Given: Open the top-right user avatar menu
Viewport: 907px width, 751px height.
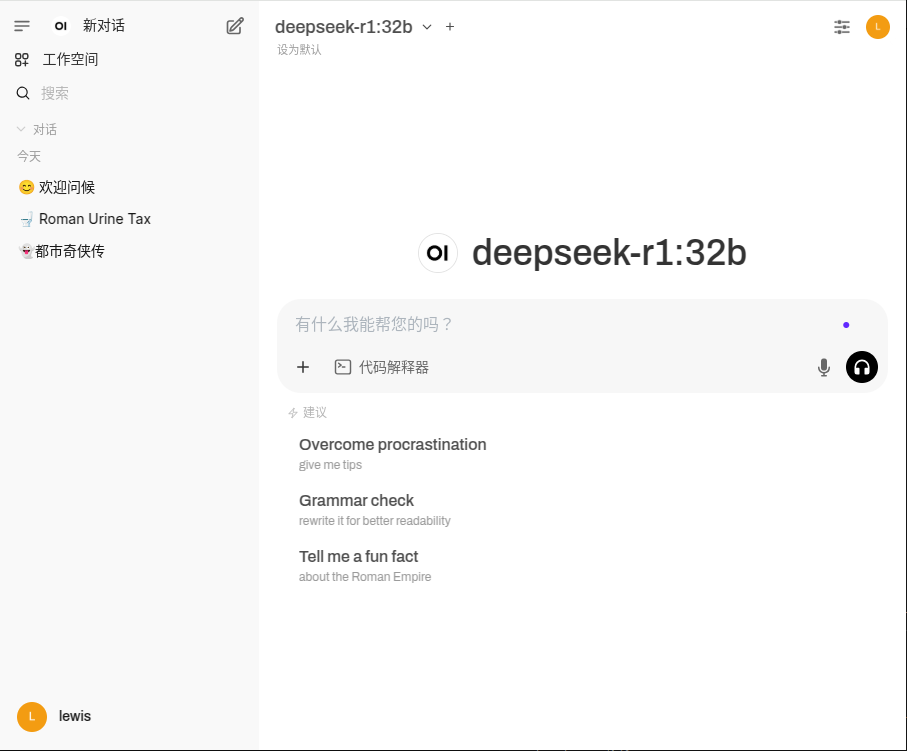Looking at the screenshot, I should tap(877, 27).
